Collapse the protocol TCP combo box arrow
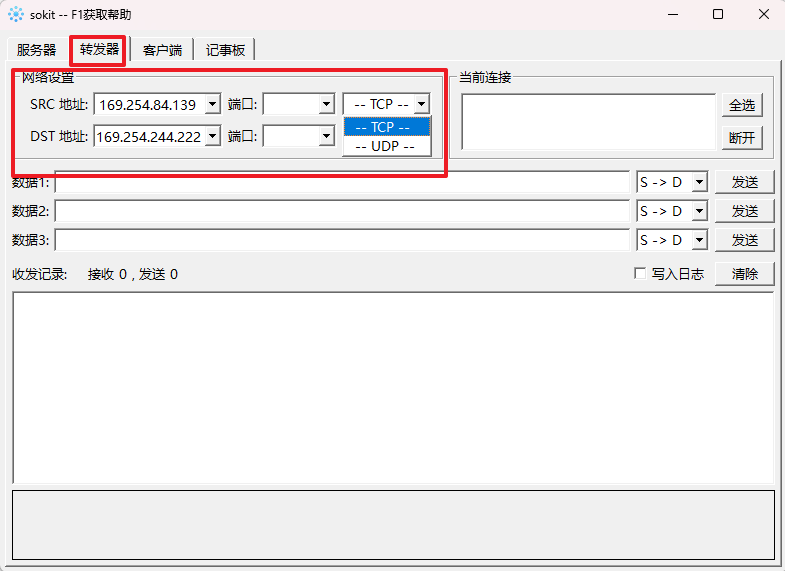Viewport: 785px width, 571px height. (x=422, y=104)
